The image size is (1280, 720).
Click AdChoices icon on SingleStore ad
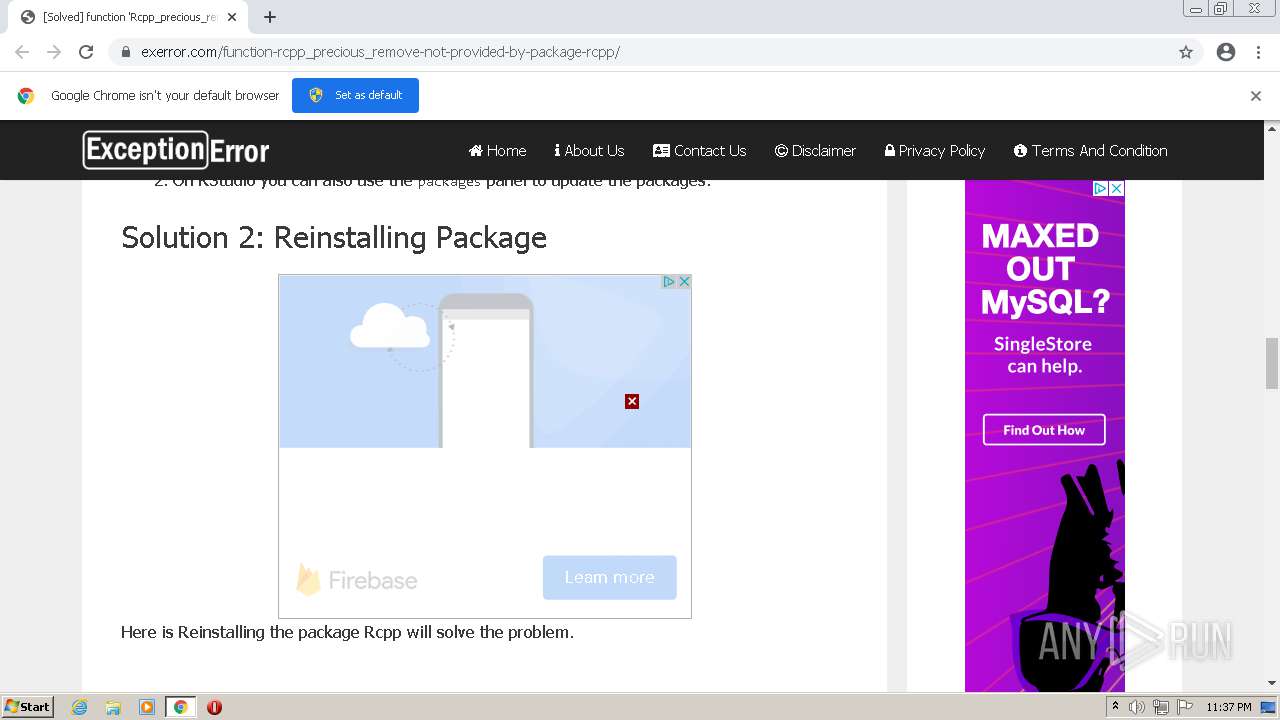pyautogui.click(x=1100, y=188)
